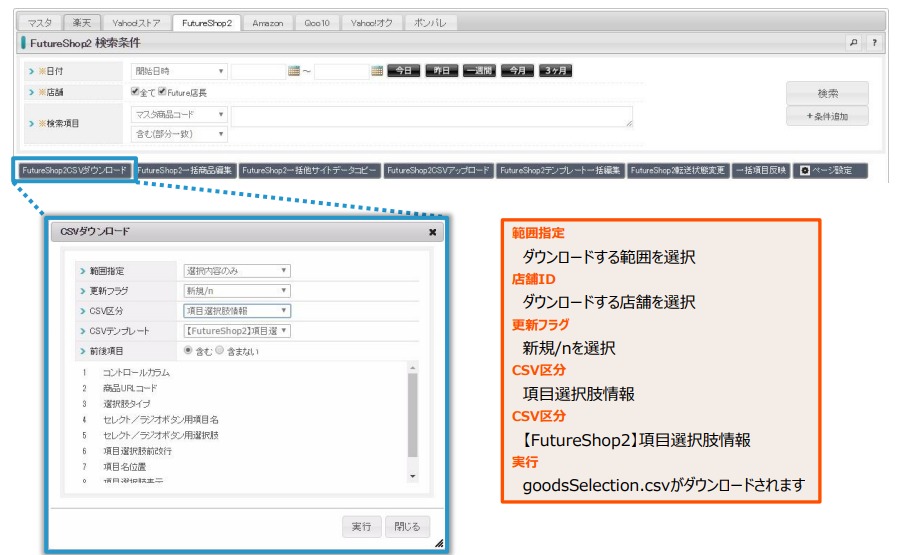Viewport: 902px width, 555px height.
Task: Select the 含む radio button
Action: 188,350
